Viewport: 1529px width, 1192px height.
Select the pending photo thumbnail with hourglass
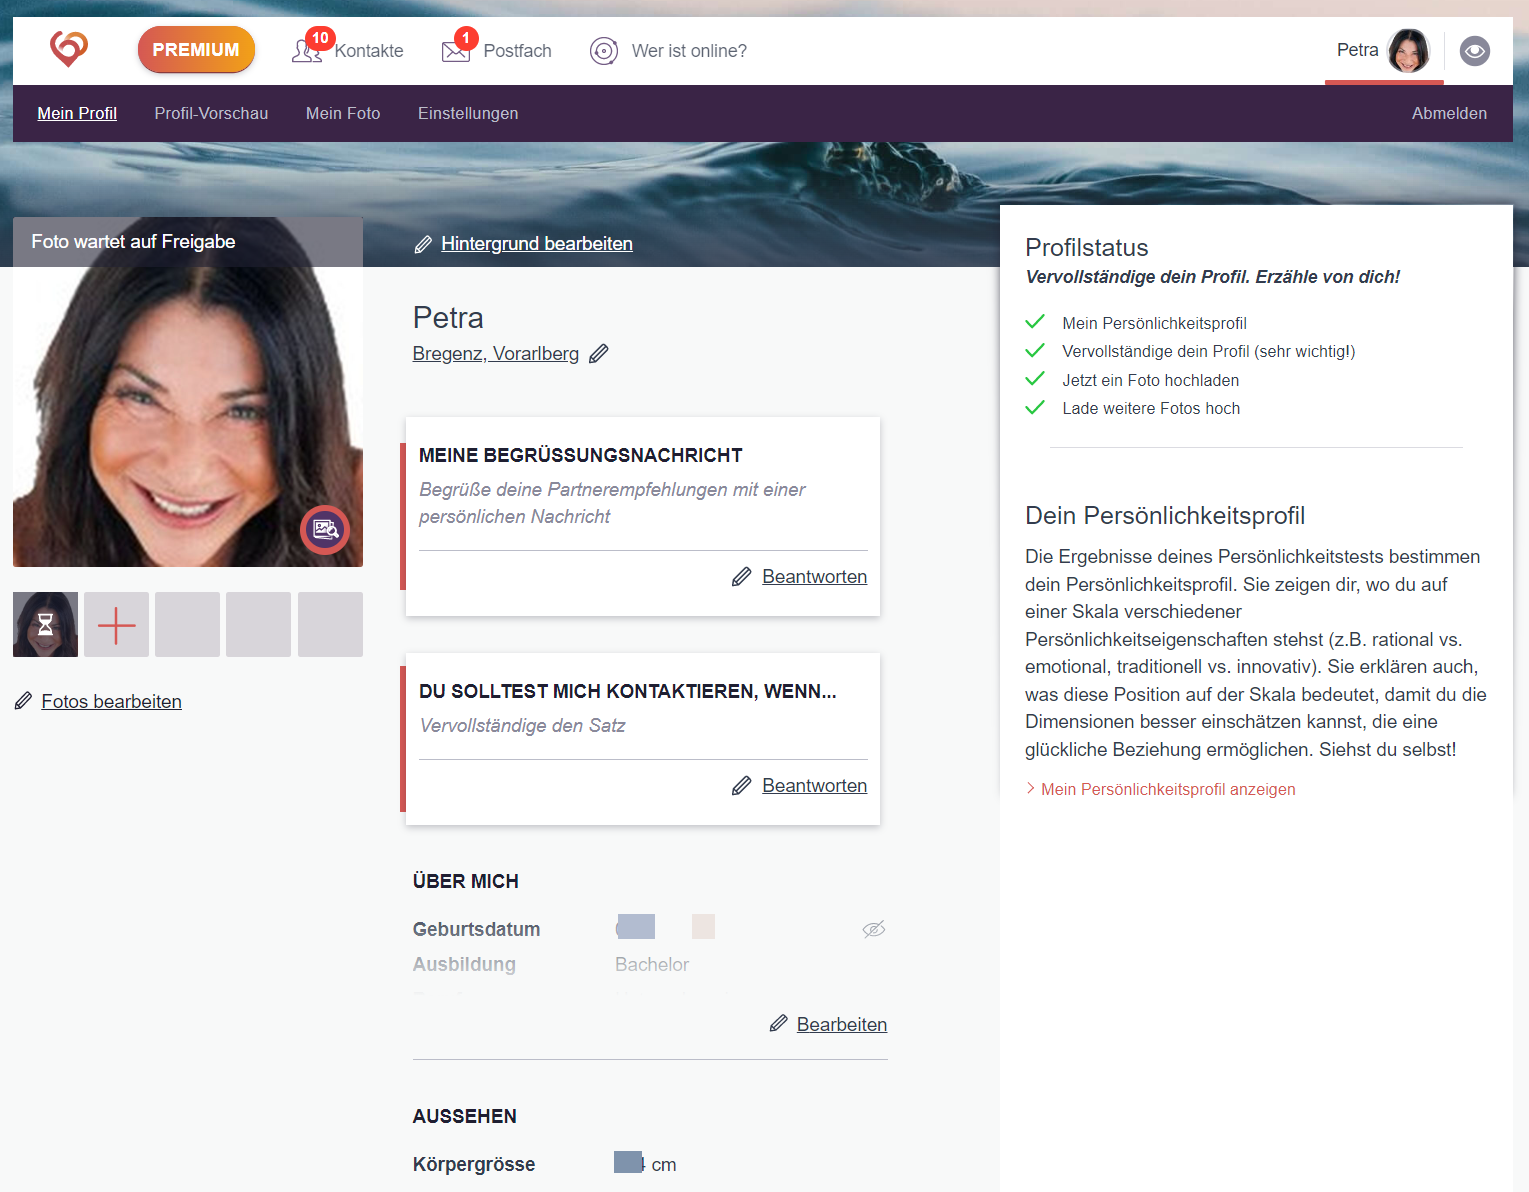tap(45, 624)
